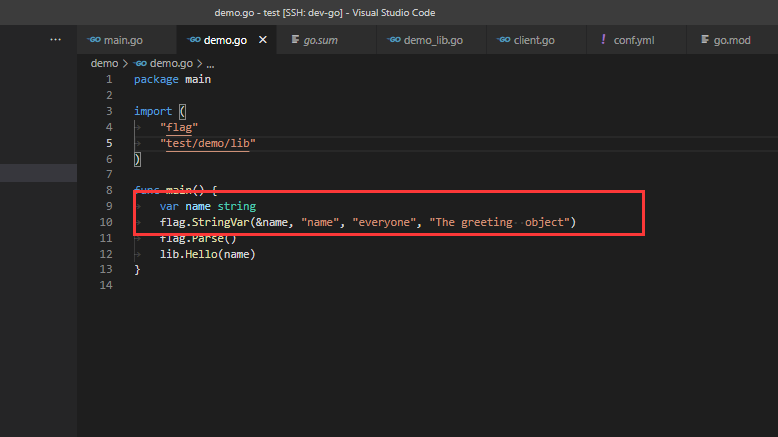Open the more actions ellipsis menu
Viewport: 778px width, 437px height.
click(56, 39)
